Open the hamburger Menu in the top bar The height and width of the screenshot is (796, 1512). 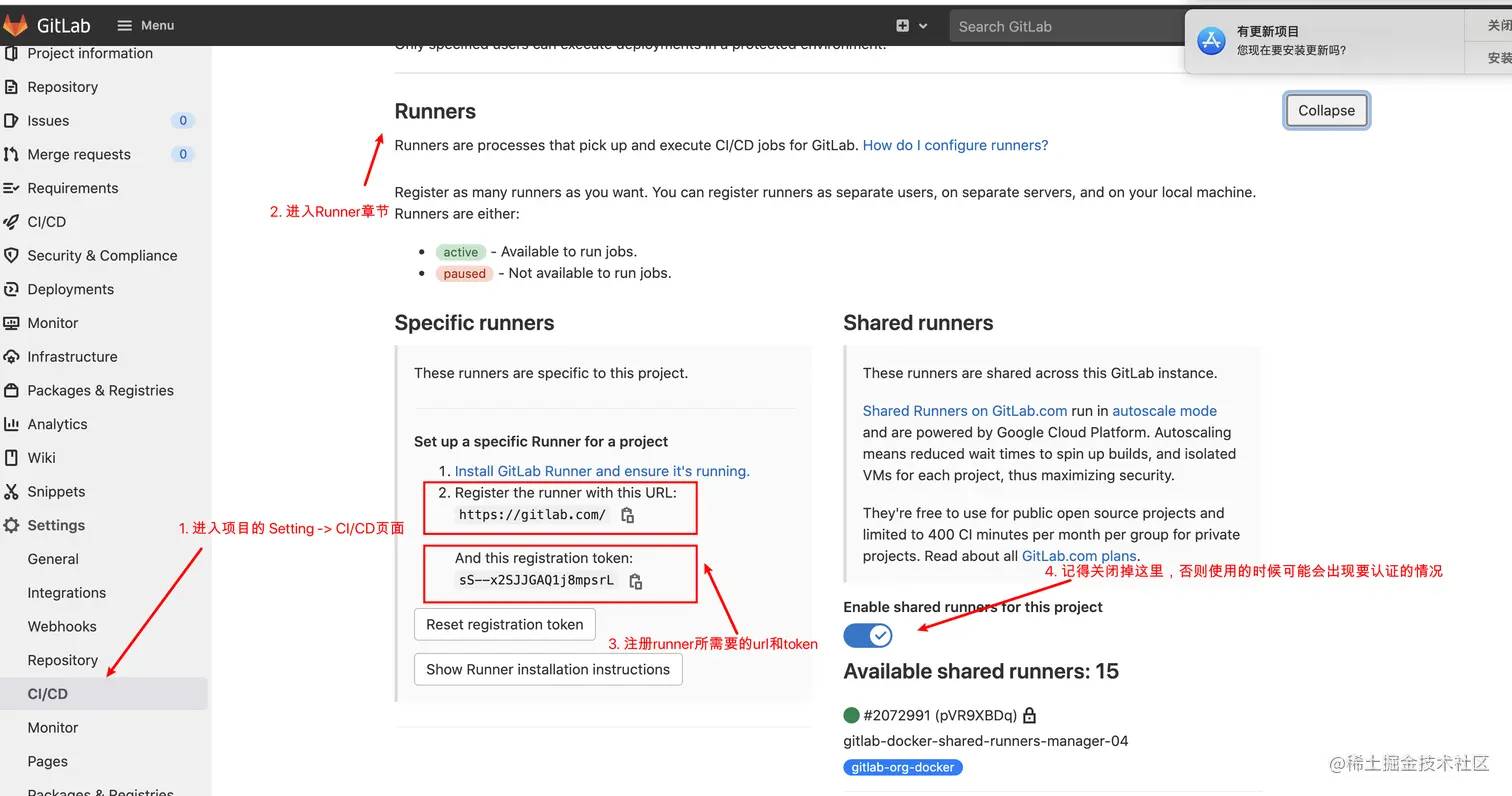tap(146, 25)
